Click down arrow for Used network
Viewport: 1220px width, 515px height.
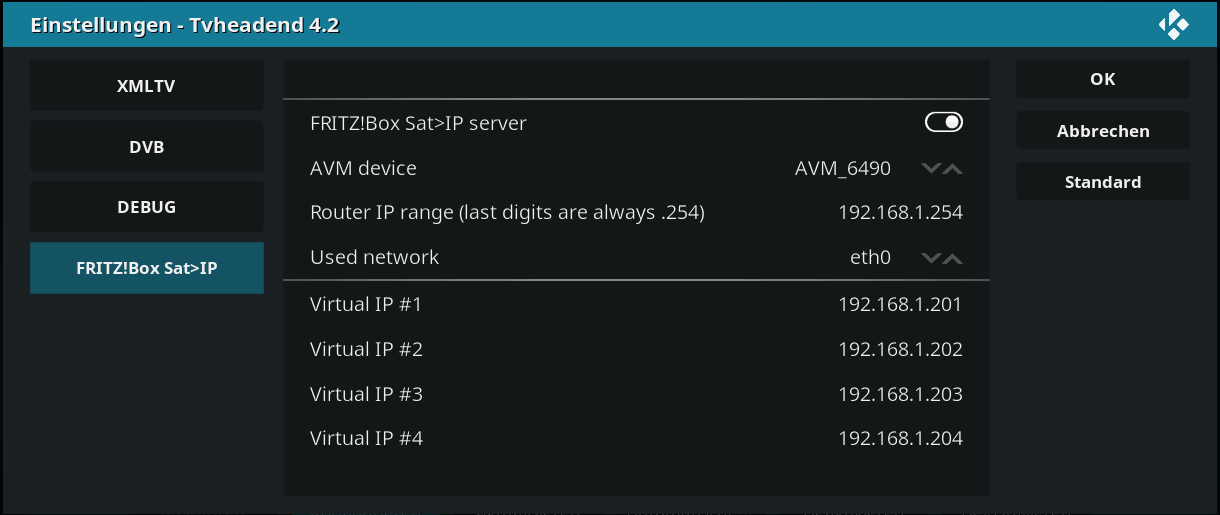click(x=931, y=258)
